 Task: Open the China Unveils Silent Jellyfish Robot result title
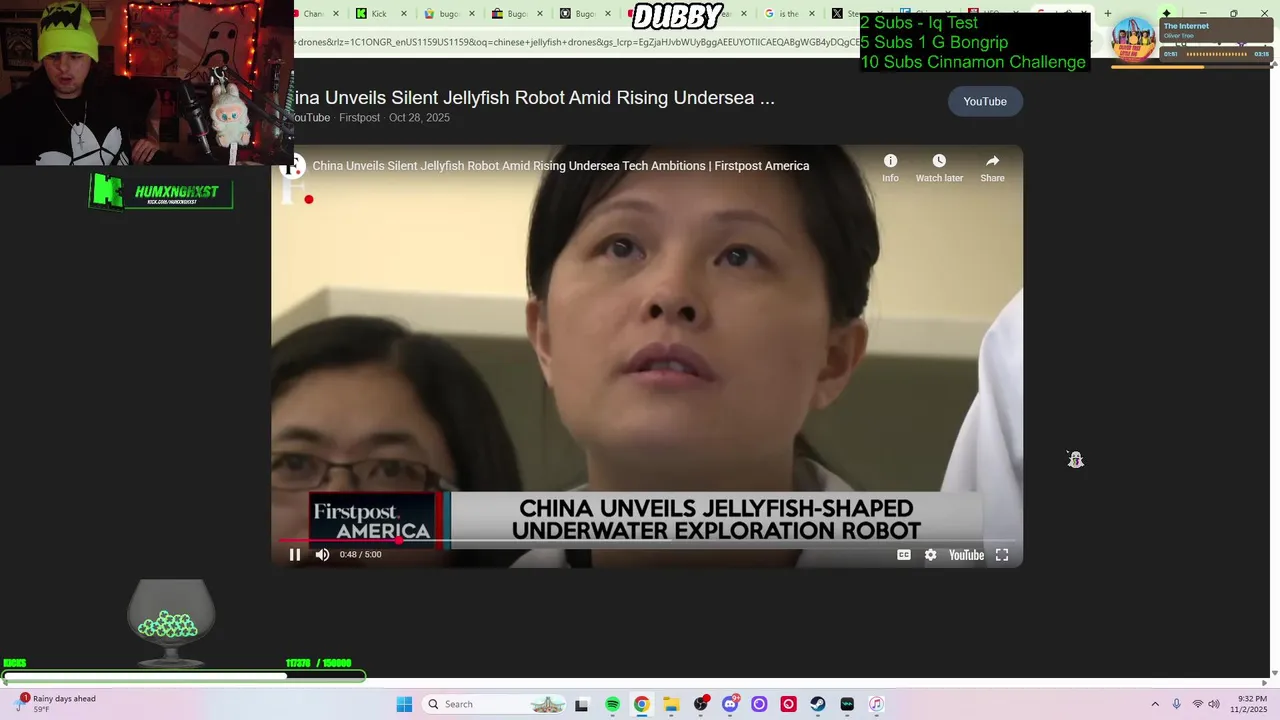point(532,98)
